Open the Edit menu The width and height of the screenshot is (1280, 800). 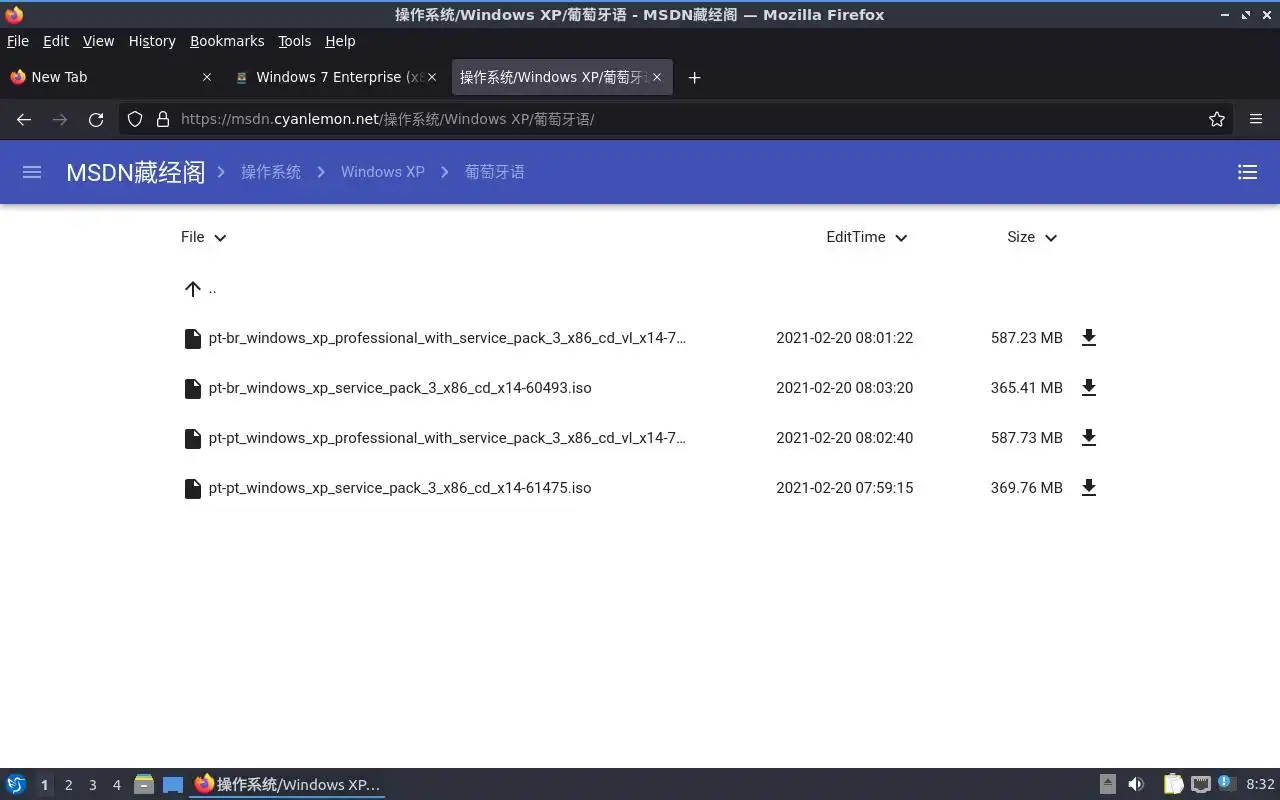click(56, 41)
